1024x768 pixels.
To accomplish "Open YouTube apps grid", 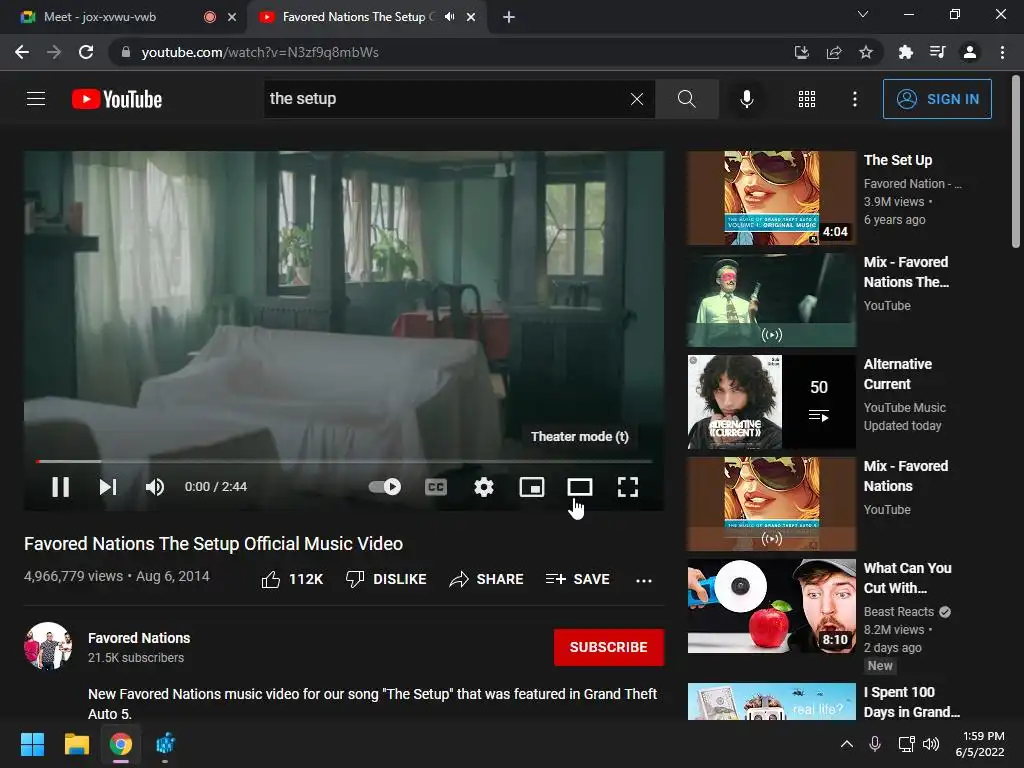I will click(x=807, y=99).
